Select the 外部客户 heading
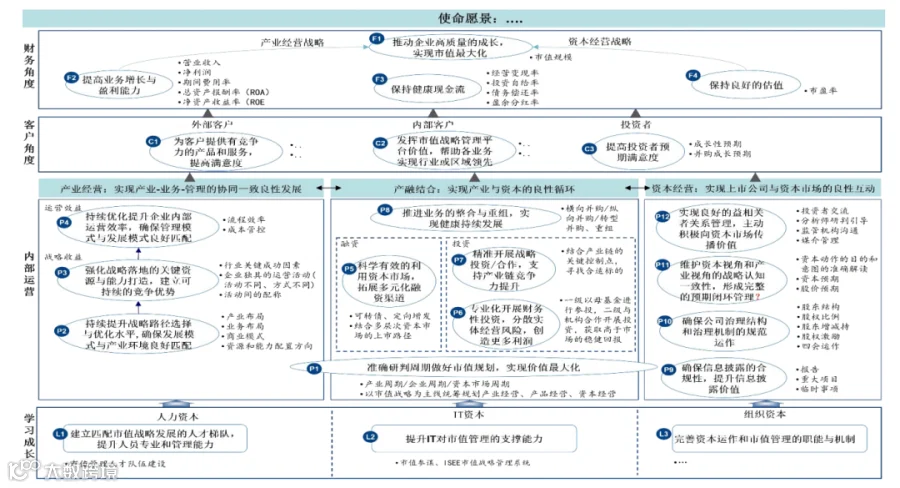This screenshot has height=488, width=900. point(212,124)
